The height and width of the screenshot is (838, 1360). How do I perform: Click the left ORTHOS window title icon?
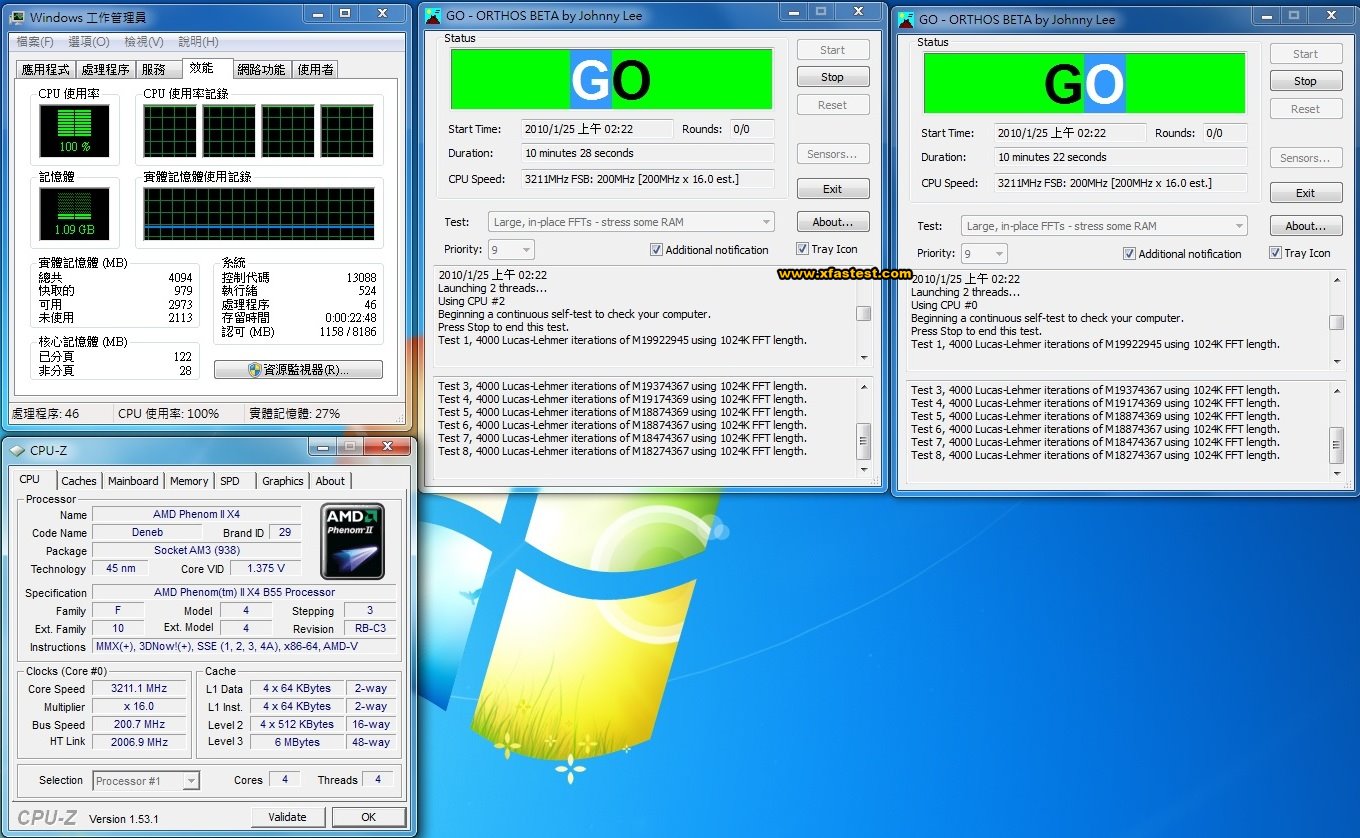(432, 16)
